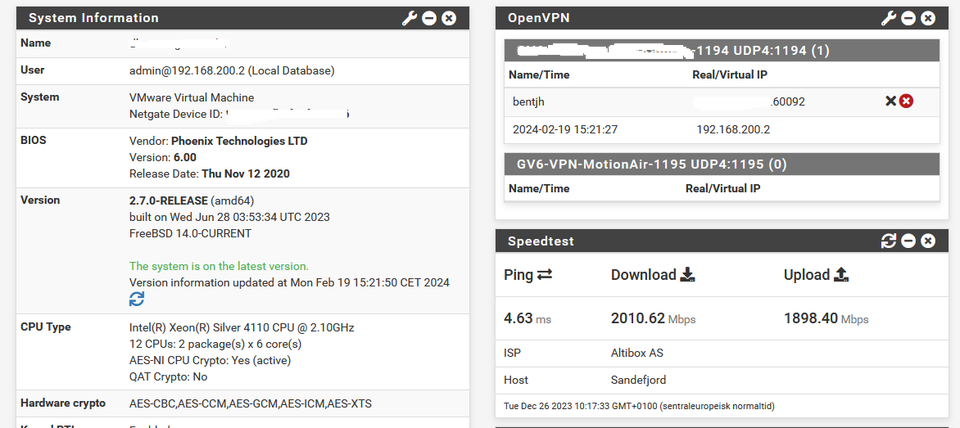960x428 pixels.
Task: Select user admin@192.168.200.2 (Local Database)
Action: 232,70
